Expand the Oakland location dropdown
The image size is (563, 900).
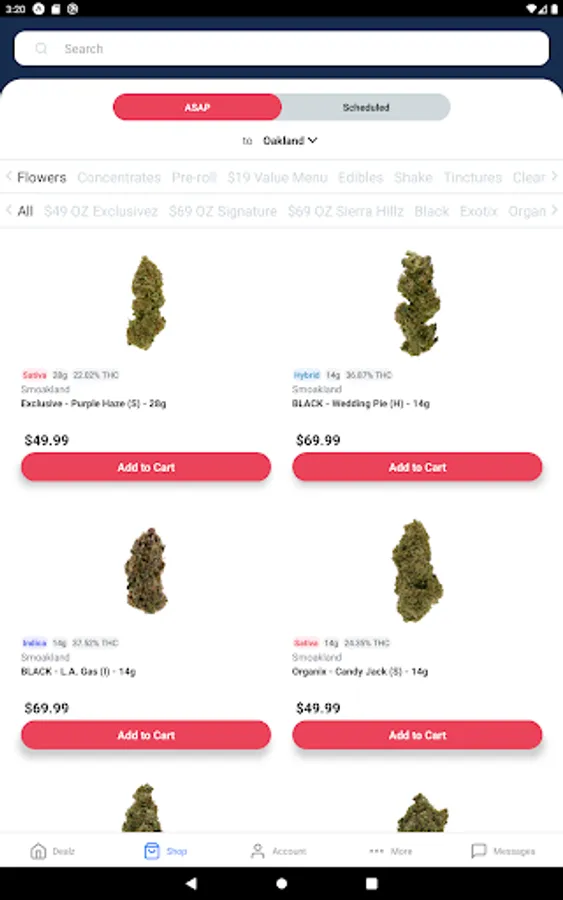[x=290, y=141]
